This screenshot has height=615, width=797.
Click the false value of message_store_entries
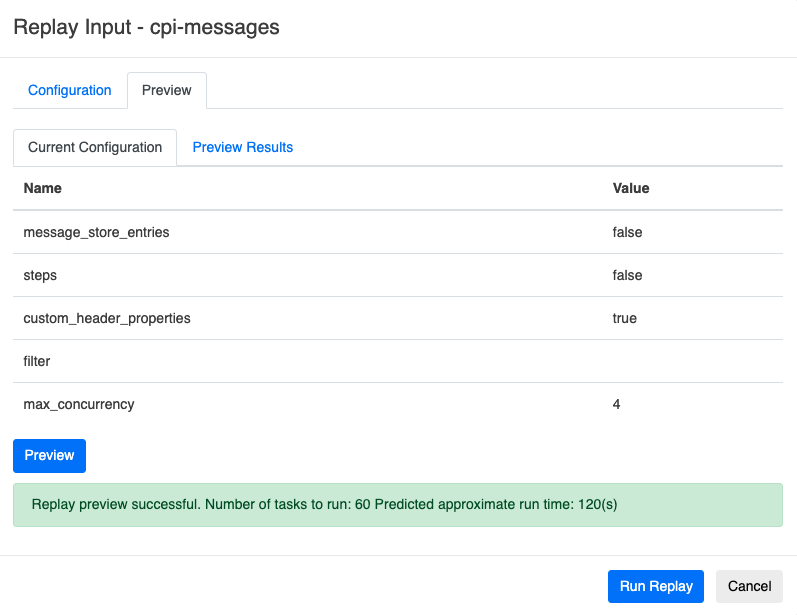(627, 232)
